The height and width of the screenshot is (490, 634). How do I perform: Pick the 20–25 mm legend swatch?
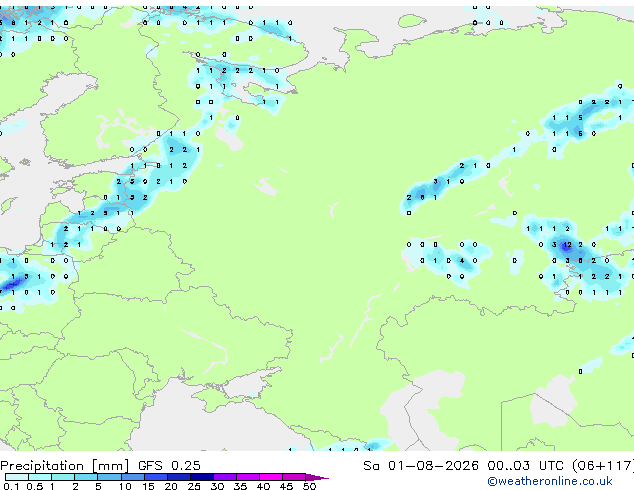click(x=179, y=477)
